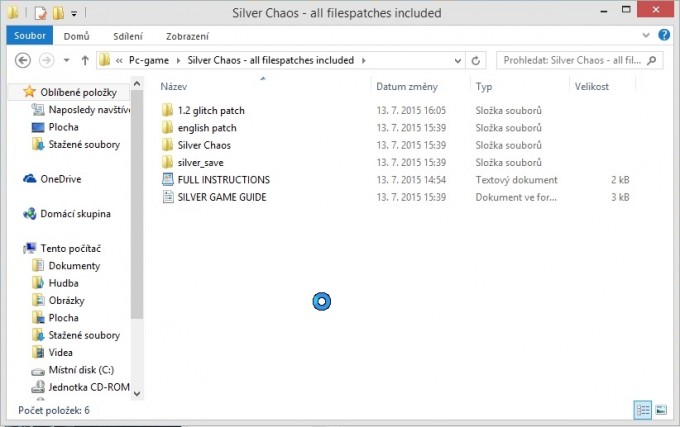Open Místní disk (C:) in sidebar

[81, 370]
